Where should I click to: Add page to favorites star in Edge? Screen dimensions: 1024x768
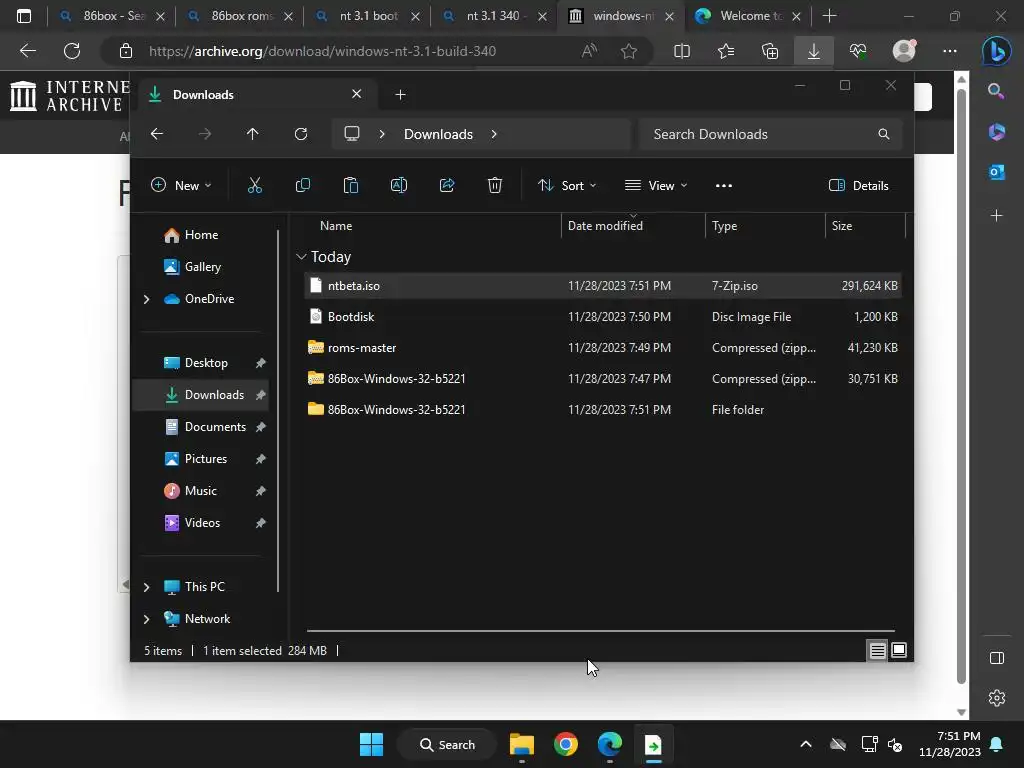(x=629, y=51)
